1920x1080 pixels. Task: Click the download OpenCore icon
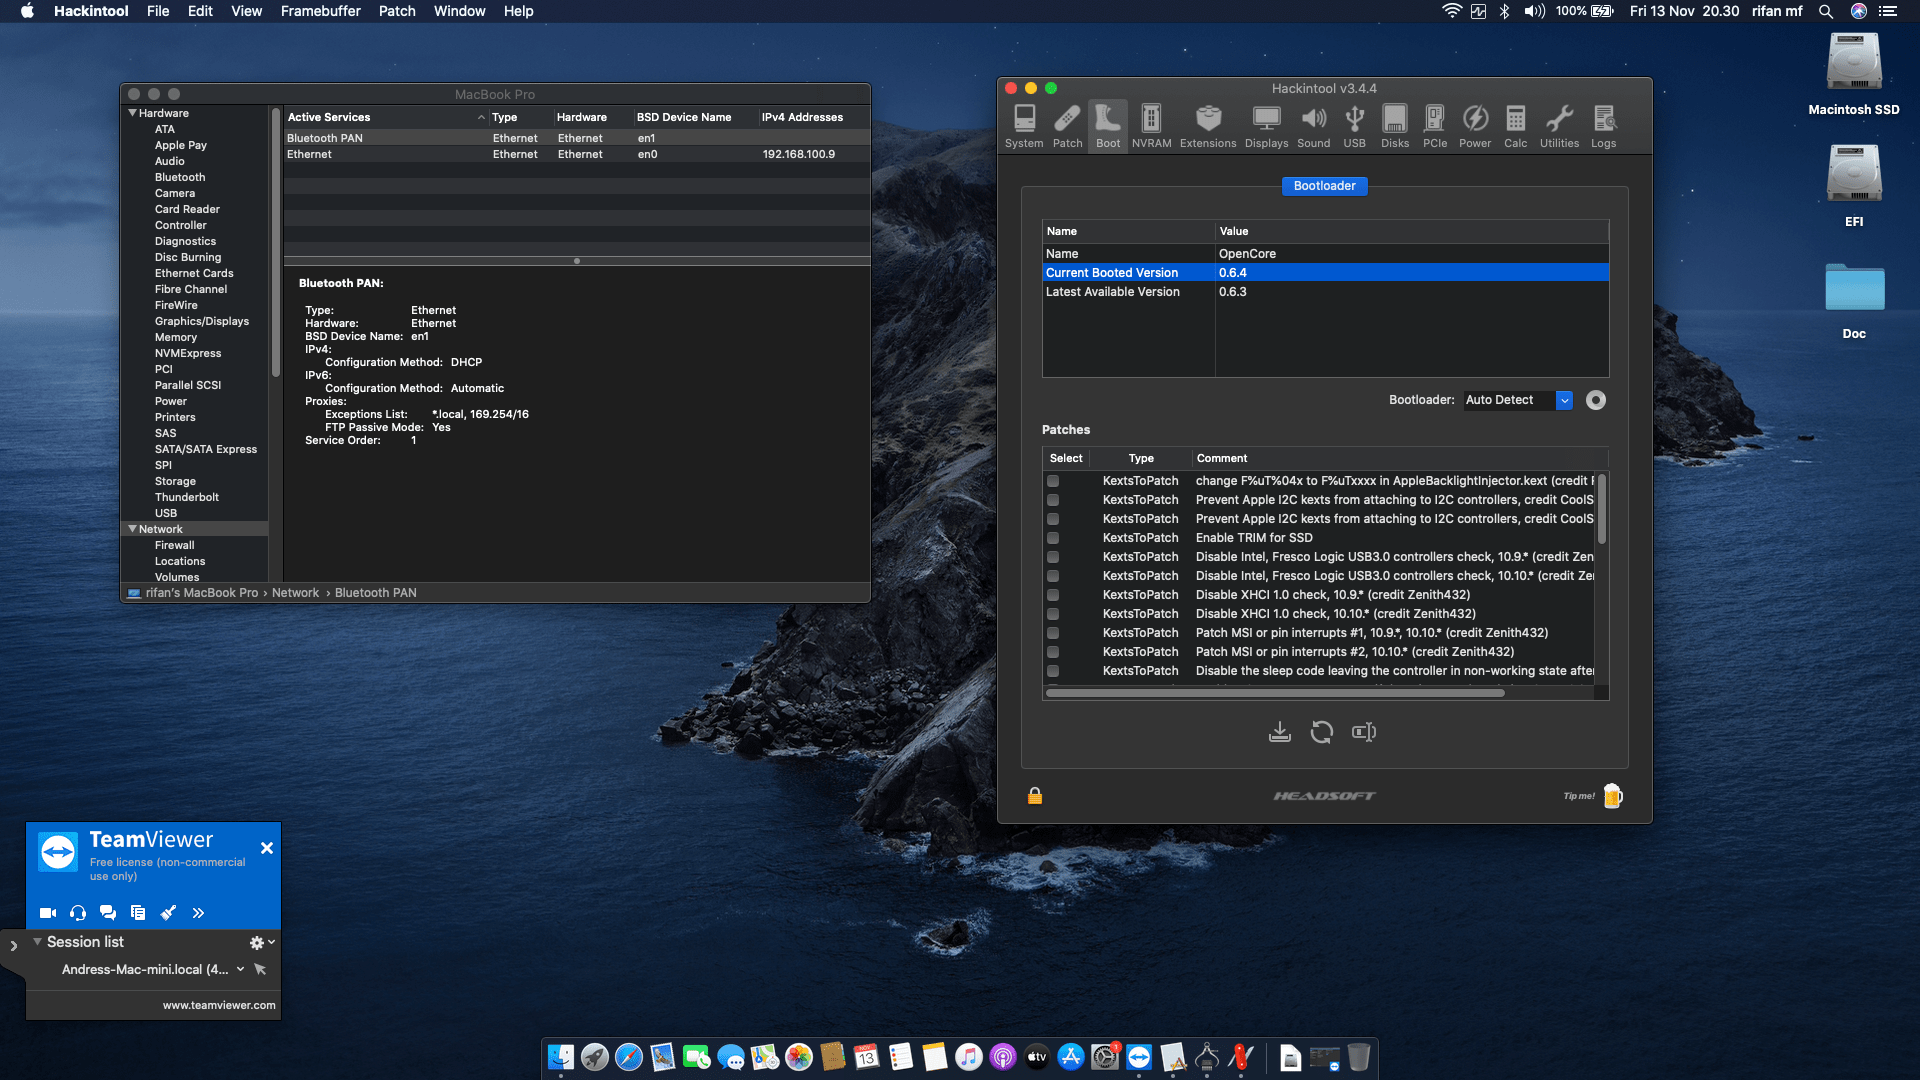[x=1280, y=731]
